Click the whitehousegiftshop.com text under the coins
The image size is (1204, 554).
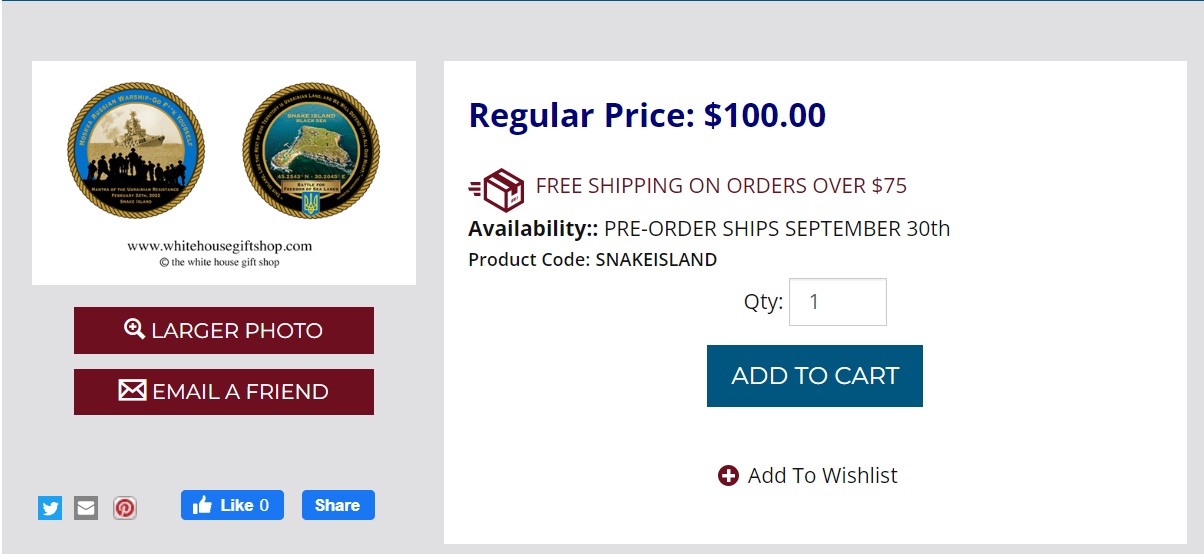click(220, 245)
